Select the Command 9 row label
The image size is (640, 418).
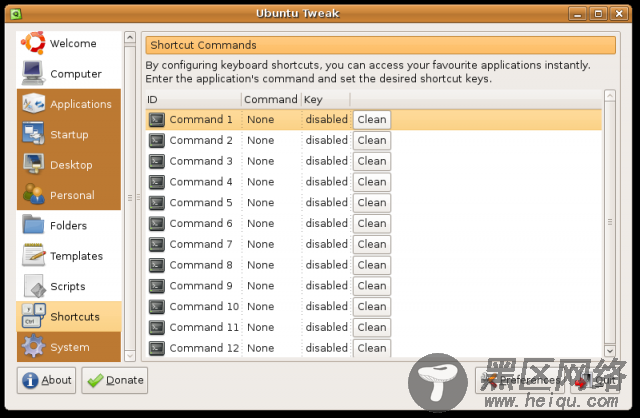[201, 286]
